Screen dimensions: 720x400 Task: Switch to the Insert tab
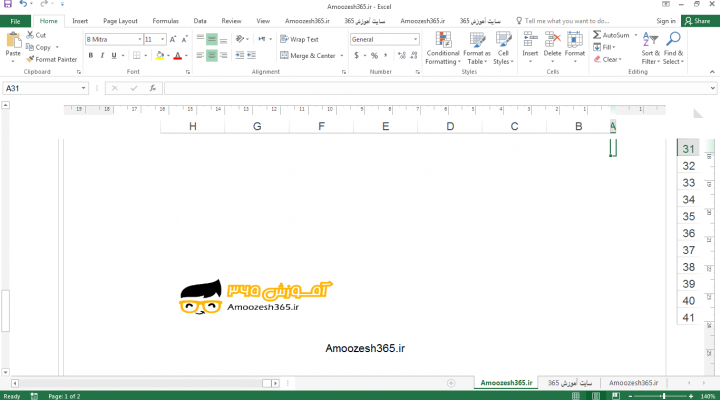[x=80, y=21]
